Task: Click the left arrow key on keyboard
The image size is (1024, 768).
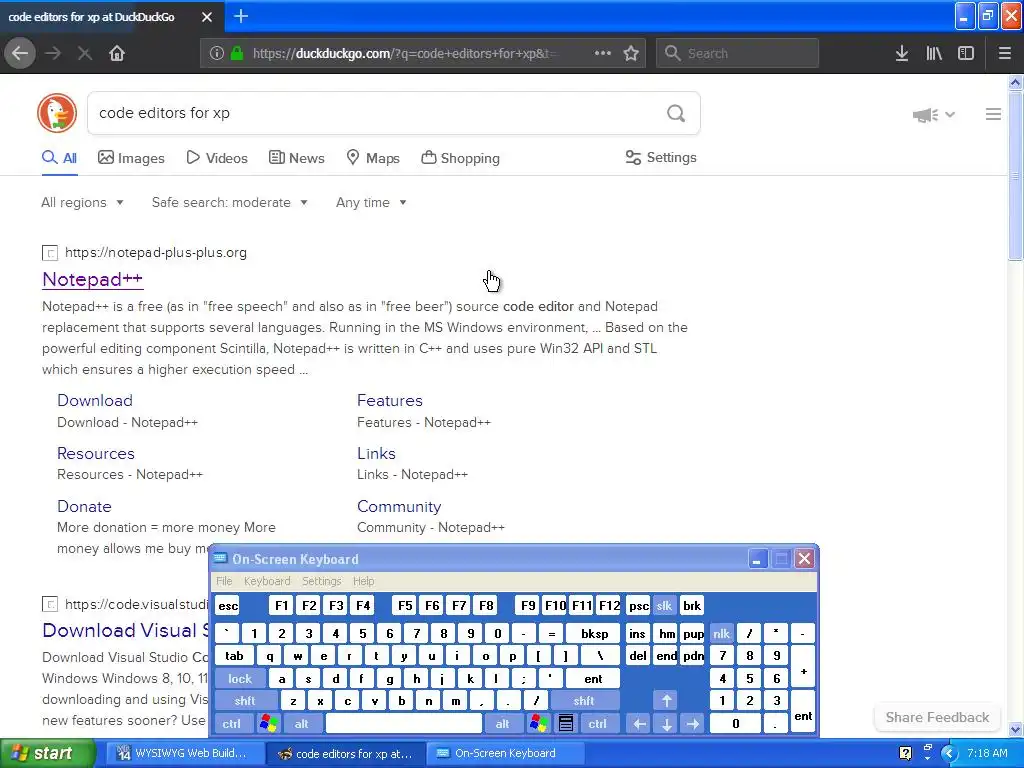Action: click(639, 724)
